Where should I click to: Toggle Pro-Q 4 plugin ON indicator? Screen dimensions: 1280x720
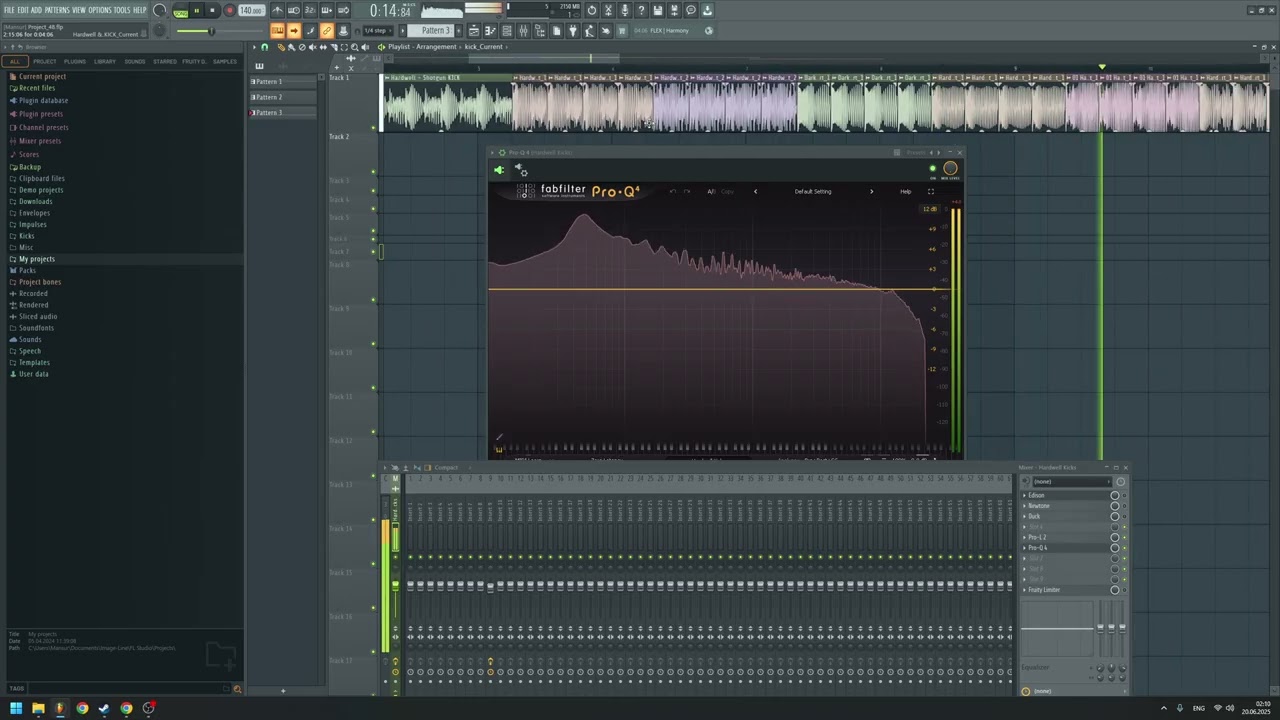tap(933, 168)
